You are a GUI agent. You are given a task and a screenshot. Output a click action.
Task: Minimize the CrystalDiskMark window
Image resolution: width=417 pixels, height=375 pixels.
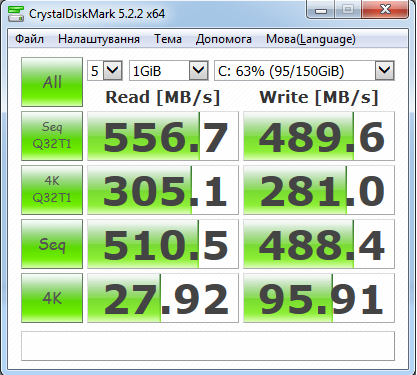321,10
